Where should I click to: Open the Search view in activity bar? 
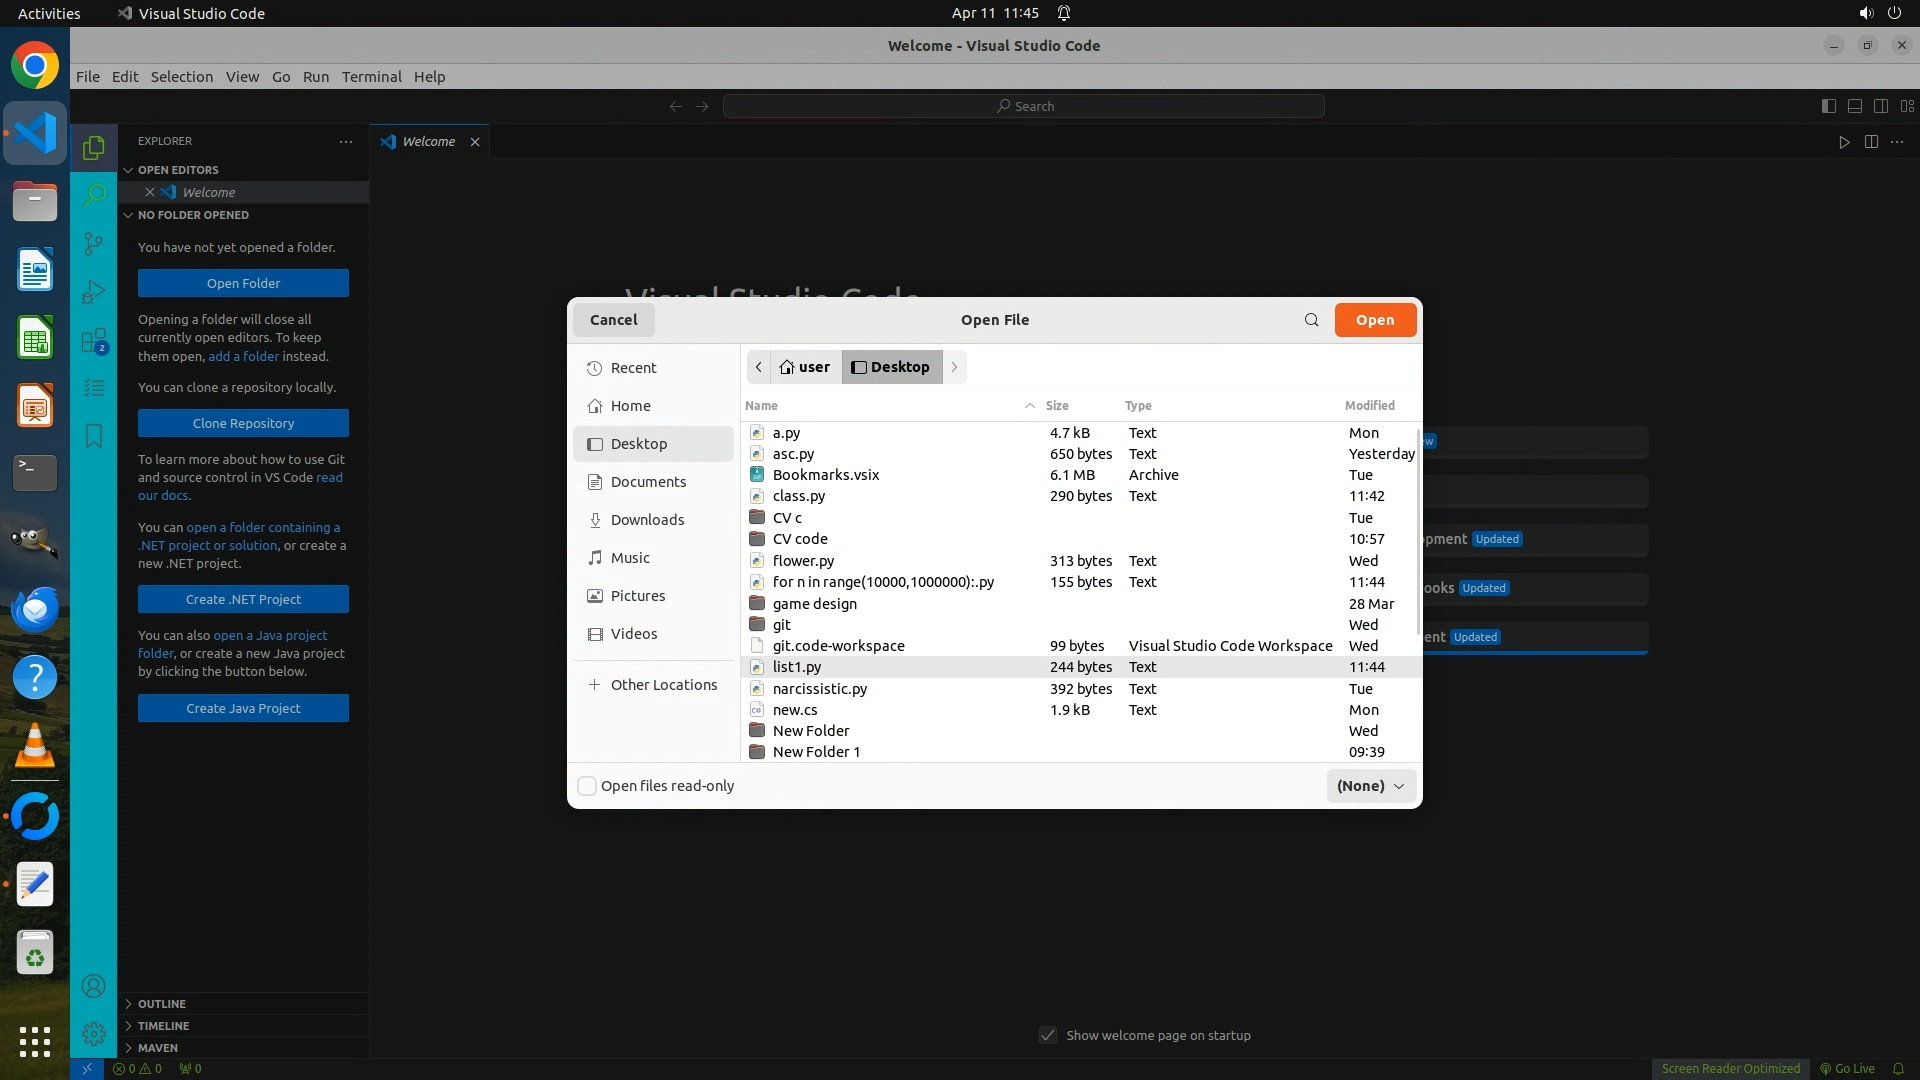pos(94,195)
